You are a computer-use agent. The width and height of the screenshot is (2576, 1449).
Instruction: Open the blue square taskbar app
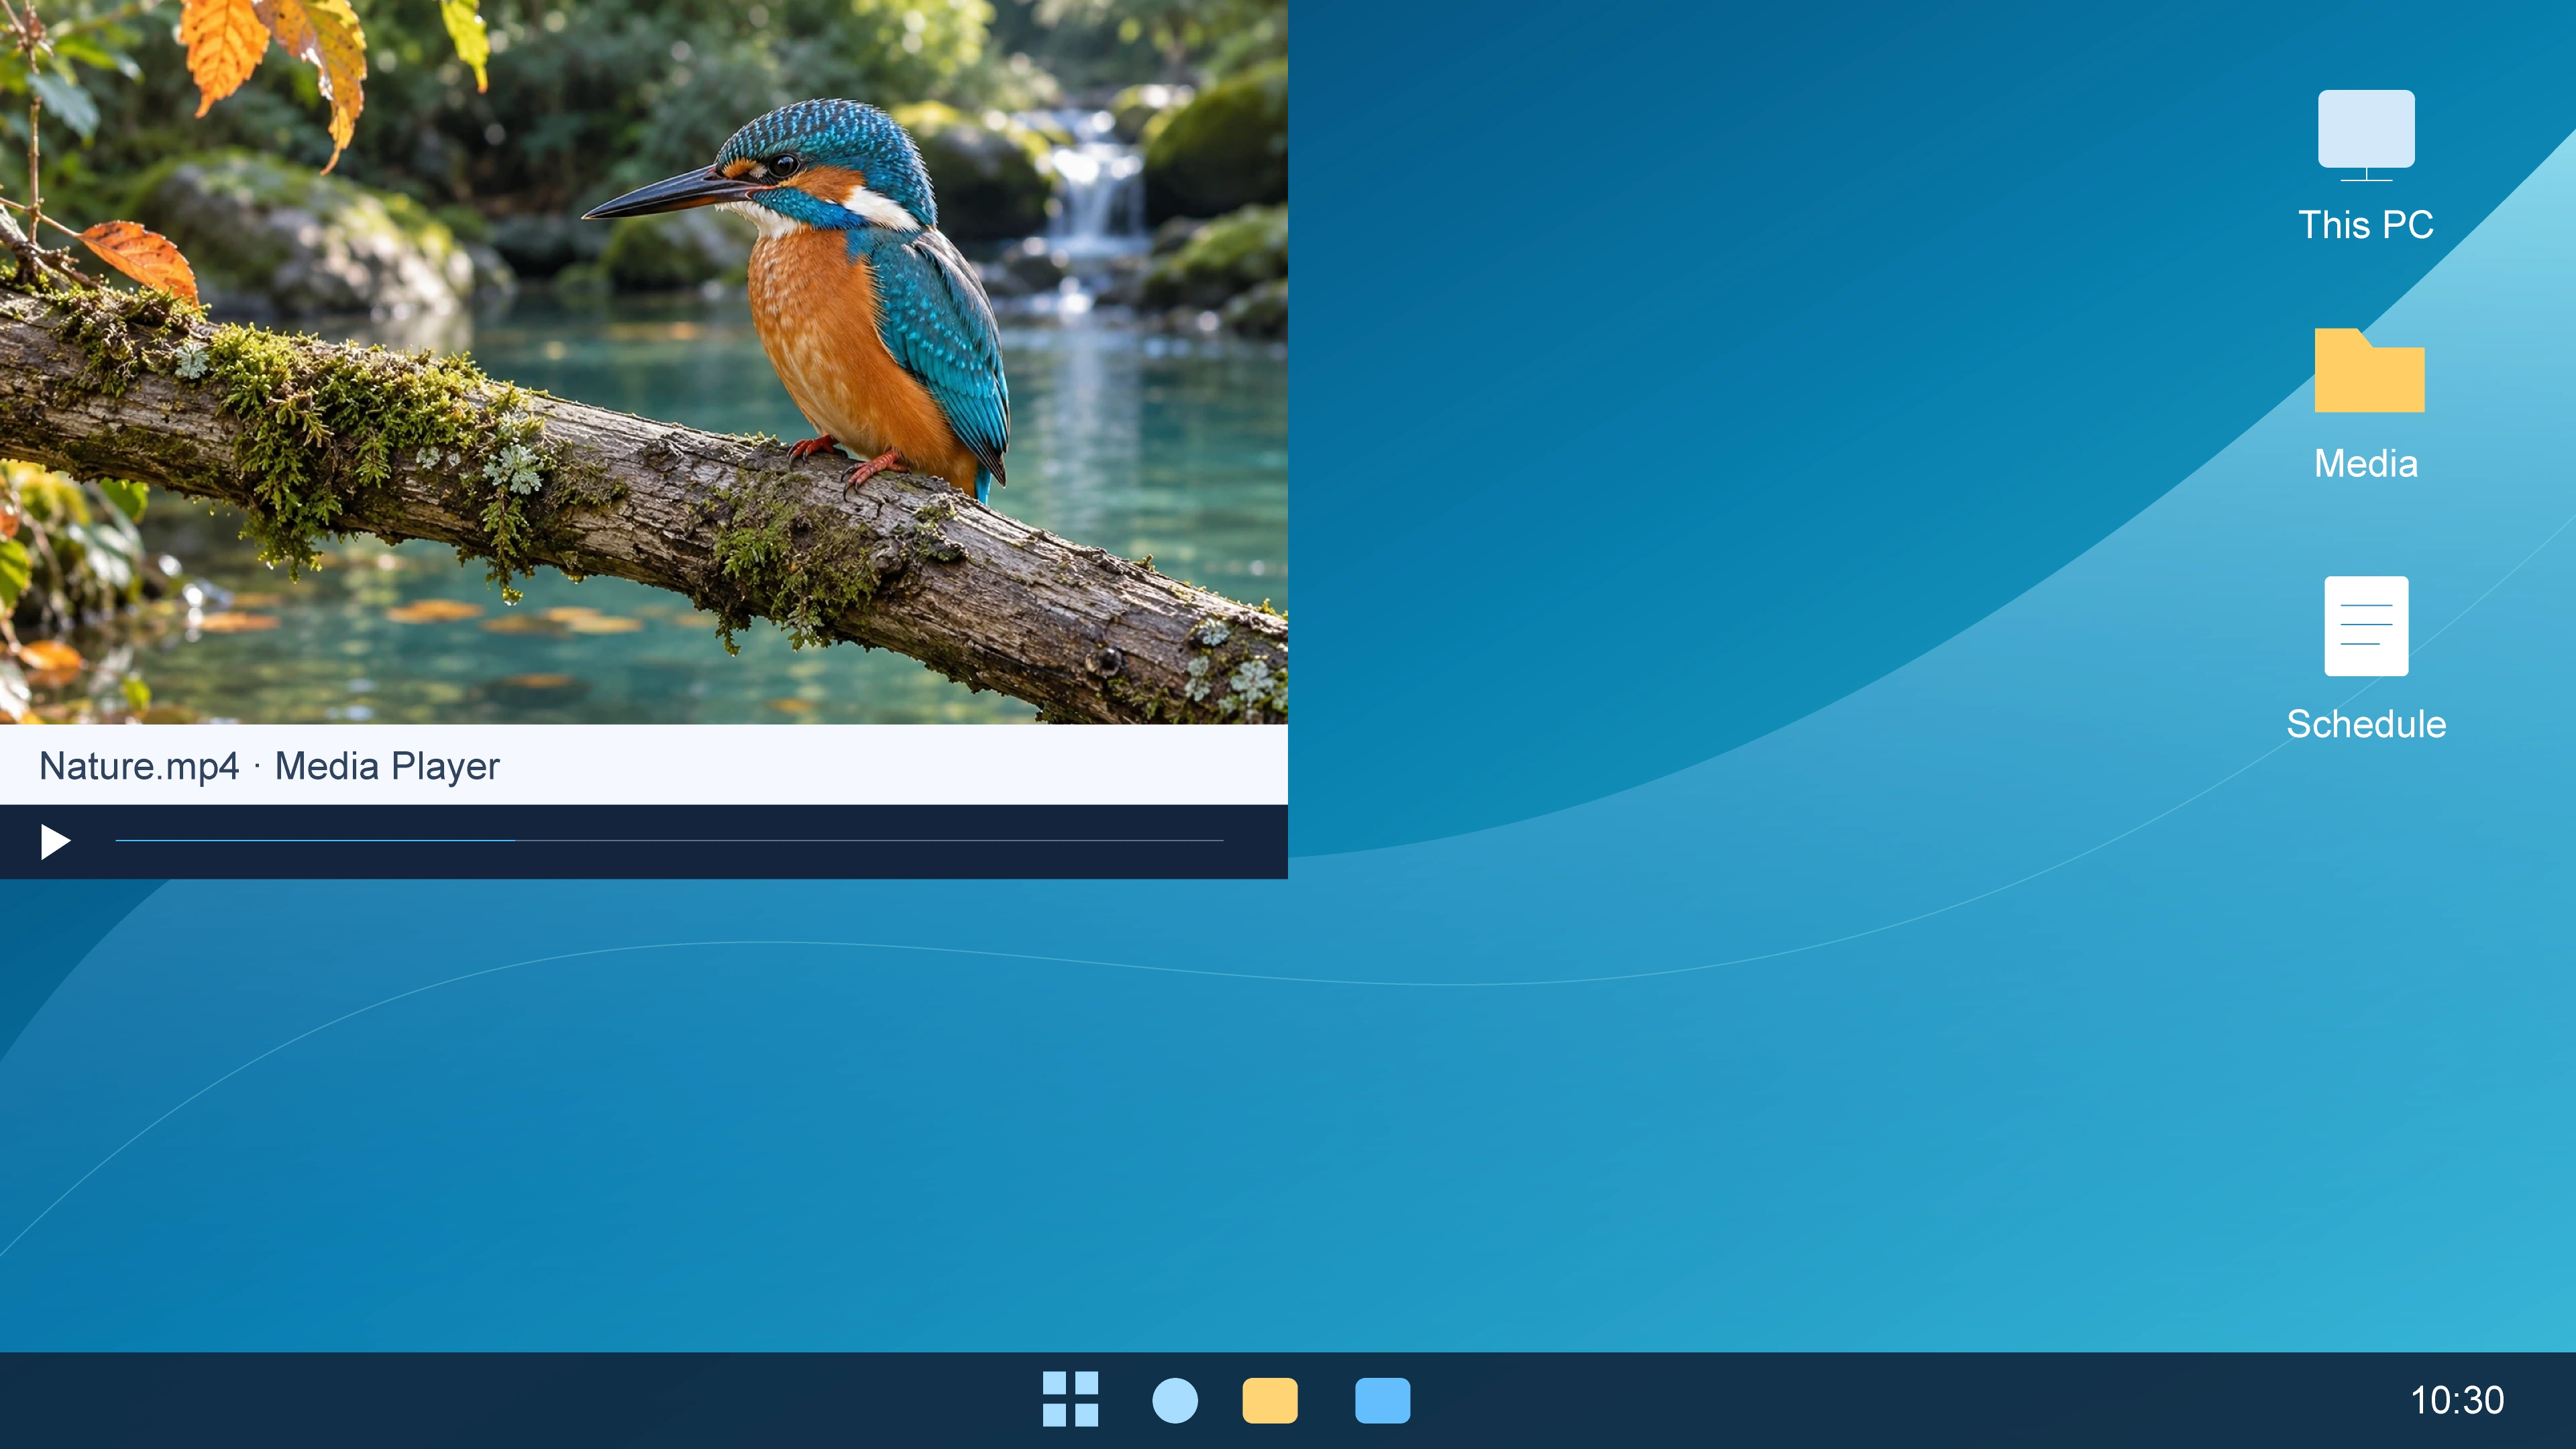pyautogui.click(x=1382, y=1400)
